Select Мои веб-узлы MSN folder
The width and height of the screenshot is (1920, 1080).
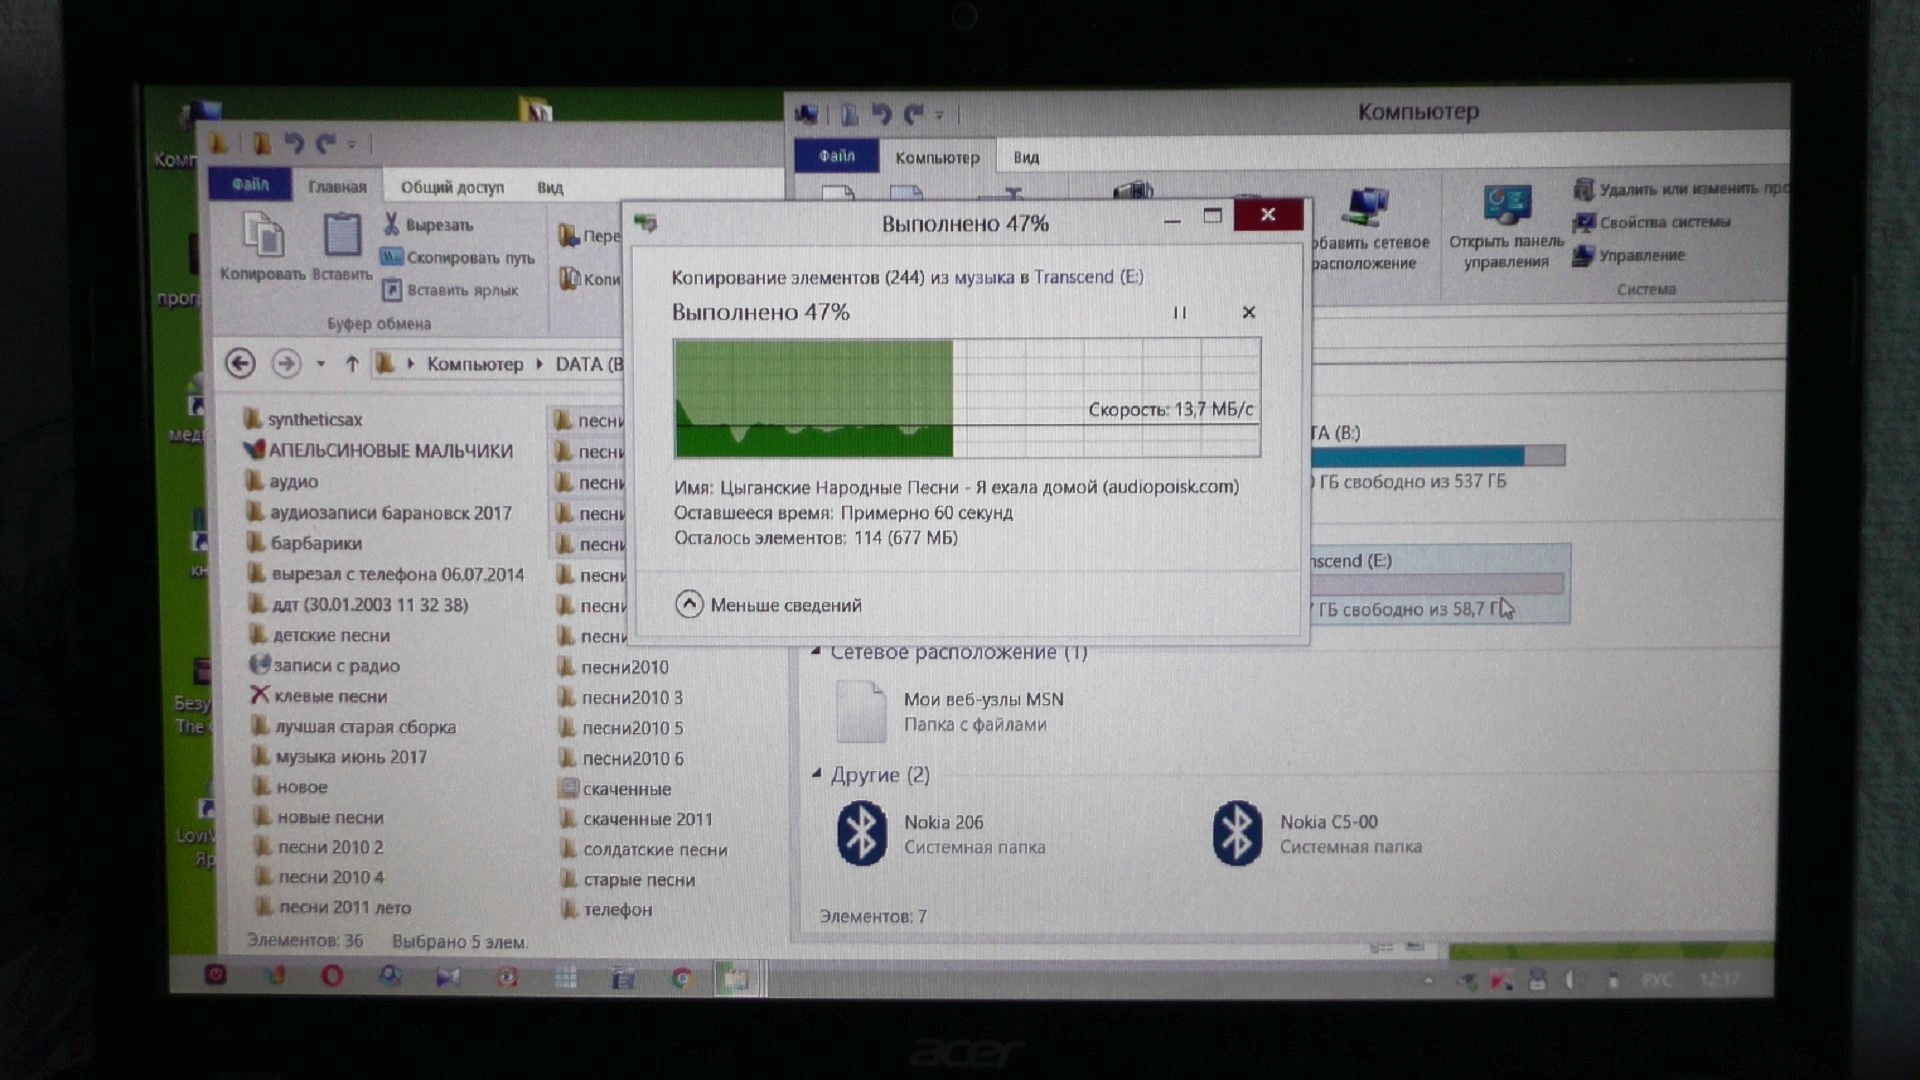pos(950,711)
